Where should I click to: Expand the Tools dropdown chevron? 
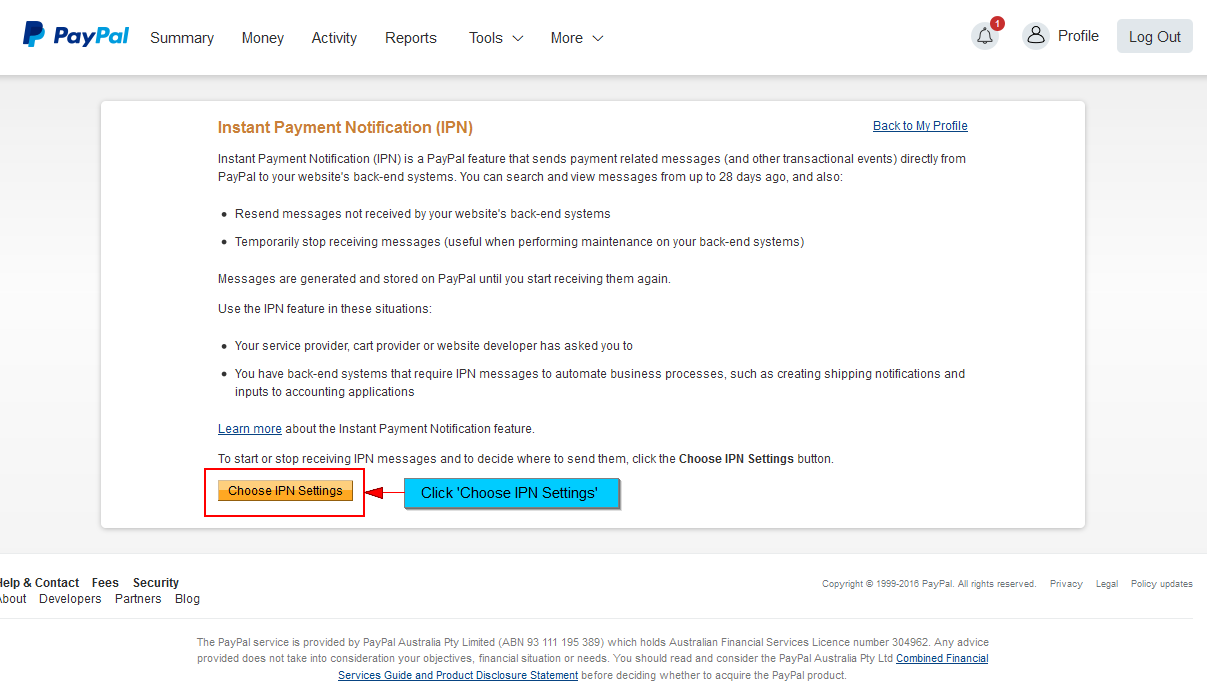[x=518, y=38]
